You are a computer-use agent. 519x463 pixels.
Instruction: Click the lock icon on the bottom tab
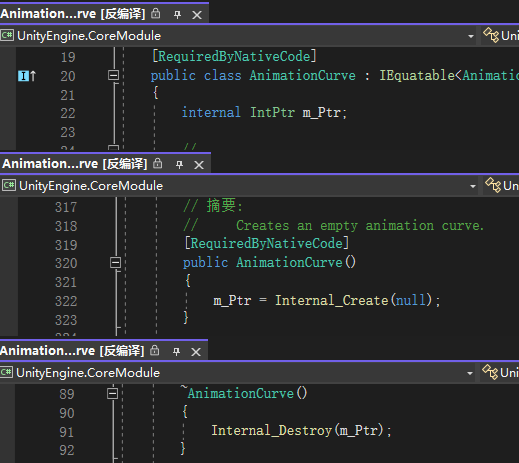coord(155,350)
